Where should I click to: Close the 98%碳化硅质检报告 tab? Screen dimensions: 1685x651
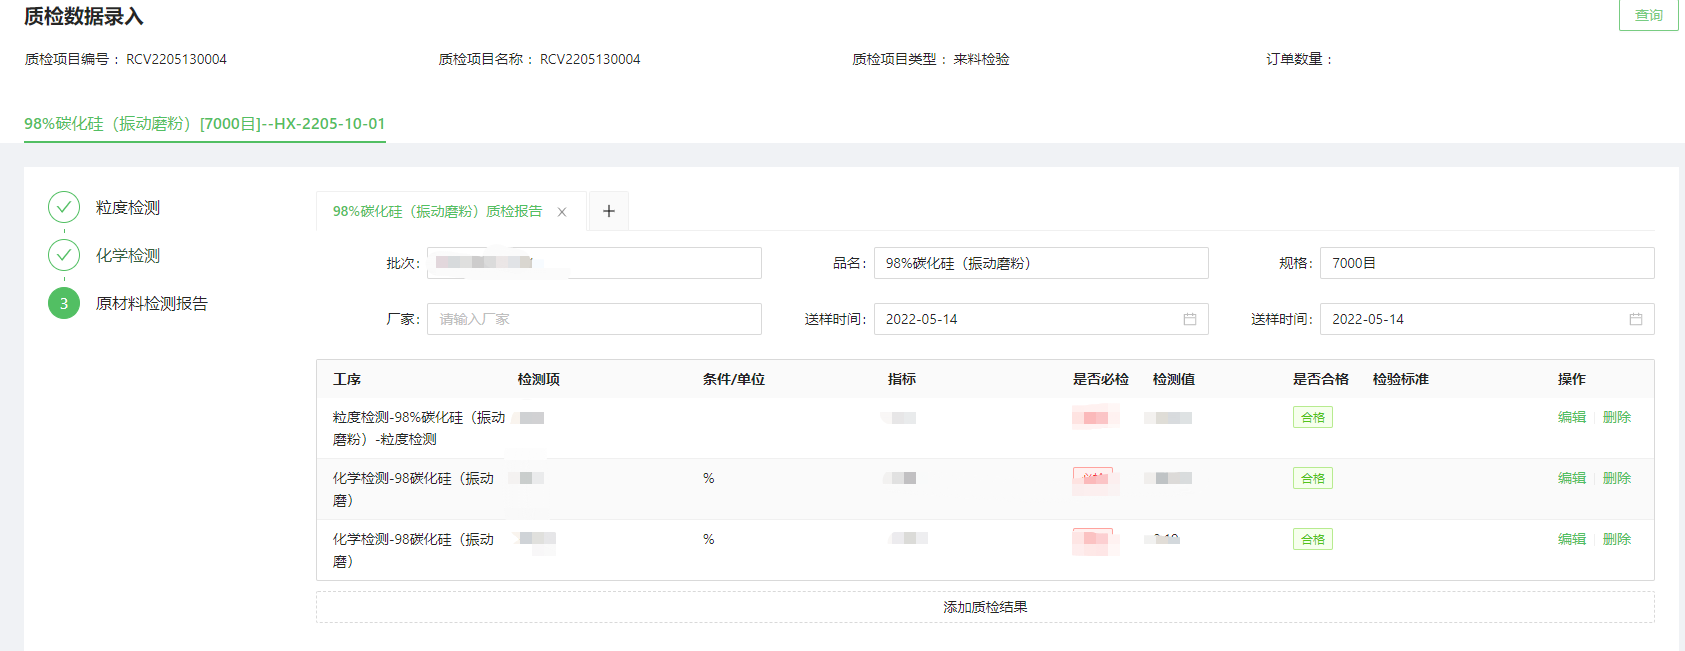tap(562, 212)
